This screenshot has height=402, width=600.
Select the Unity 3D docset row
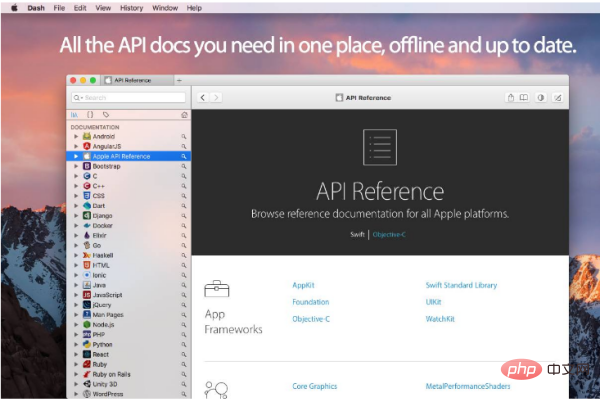[x=129, y=384]
